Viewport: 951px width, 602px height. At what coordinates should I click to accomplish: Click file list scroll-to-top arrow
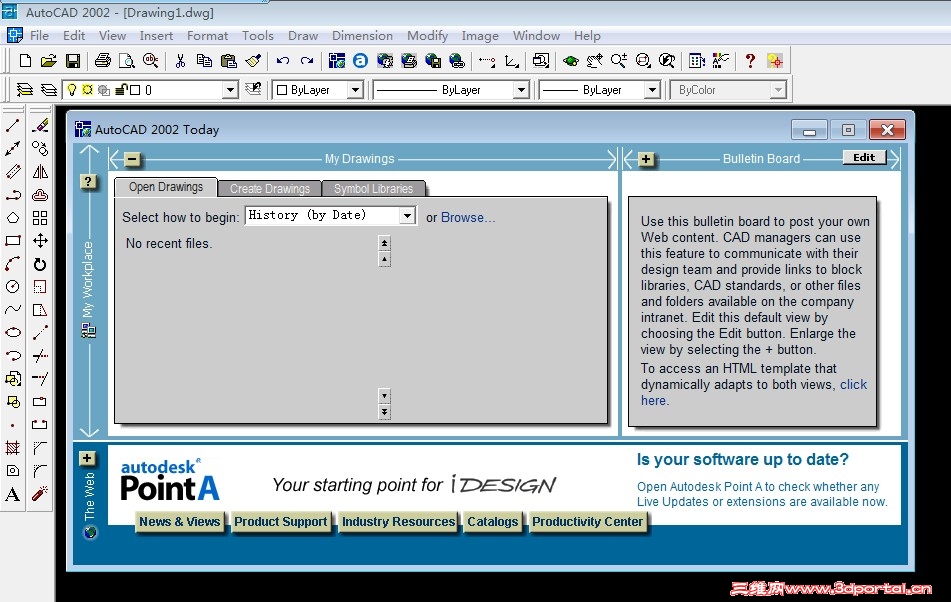coord(385,242)
